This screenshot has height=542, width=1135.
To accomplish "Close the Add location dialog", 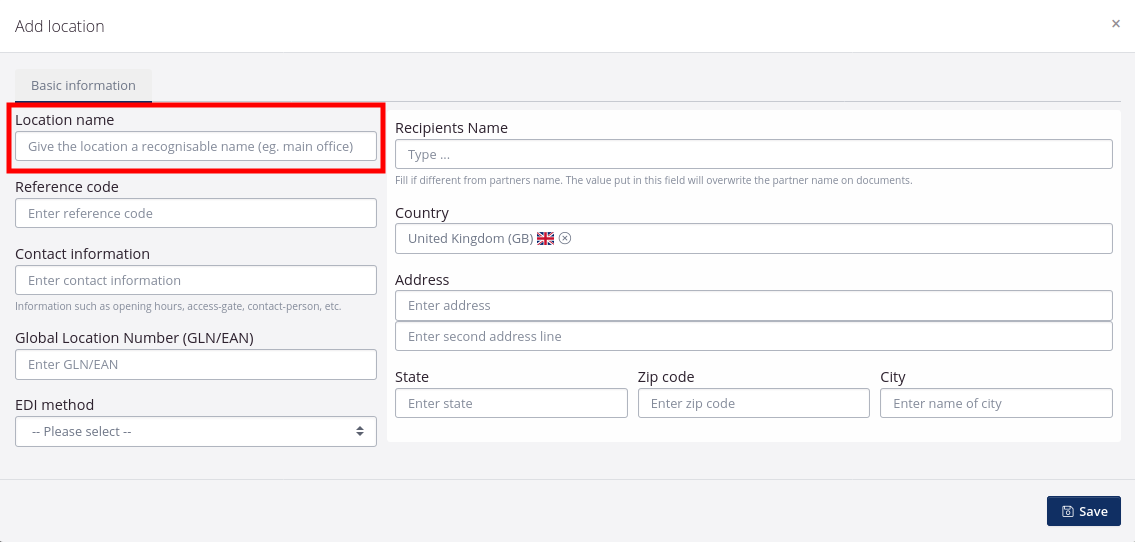I will [1116, 24].
